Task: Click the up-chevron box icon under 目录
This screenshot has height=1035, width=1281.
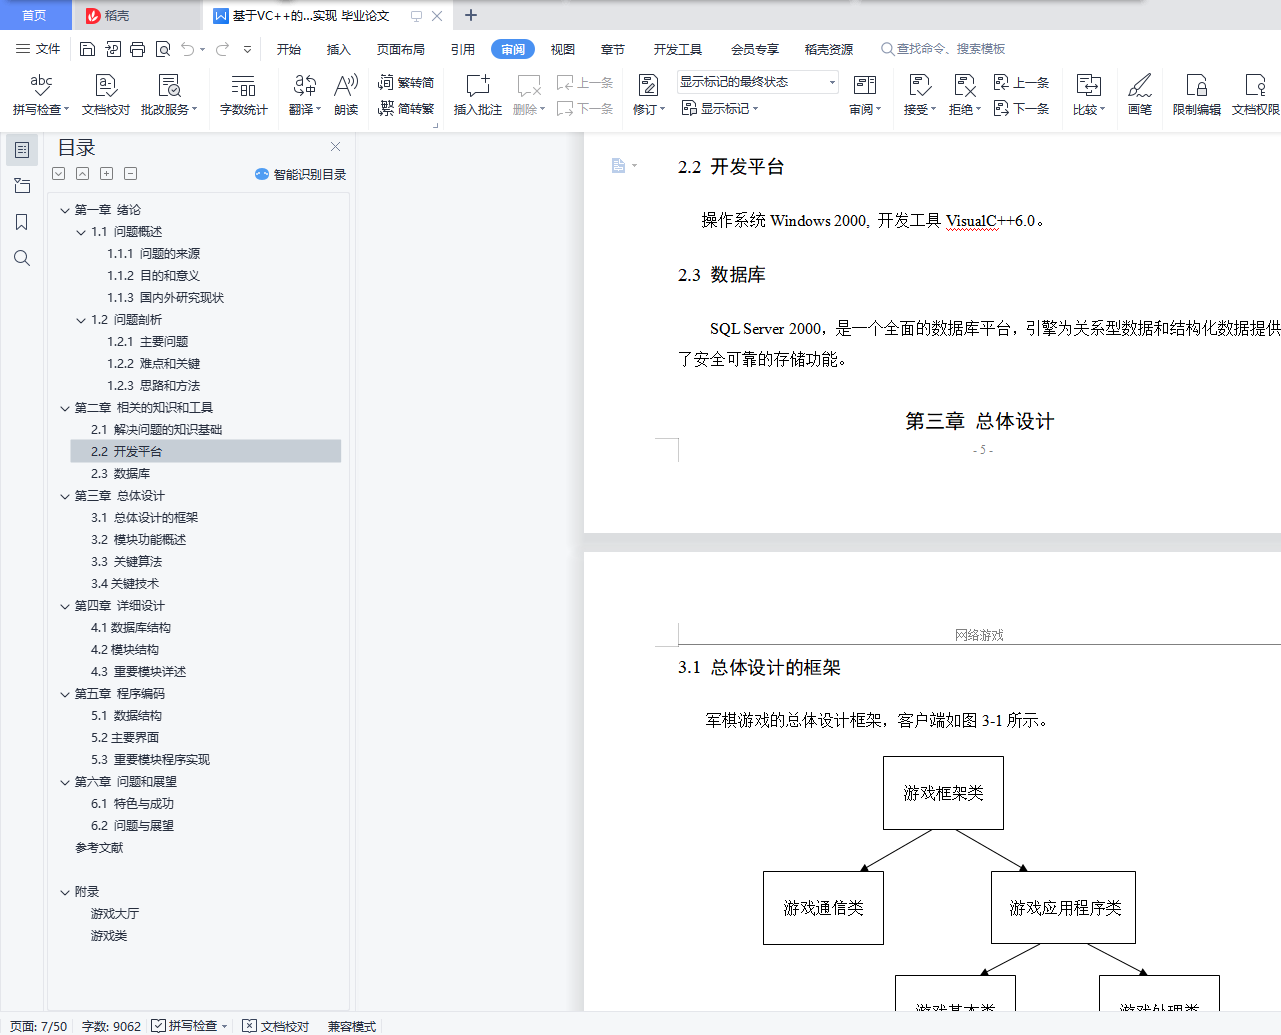Action: (x=82, y=174)
